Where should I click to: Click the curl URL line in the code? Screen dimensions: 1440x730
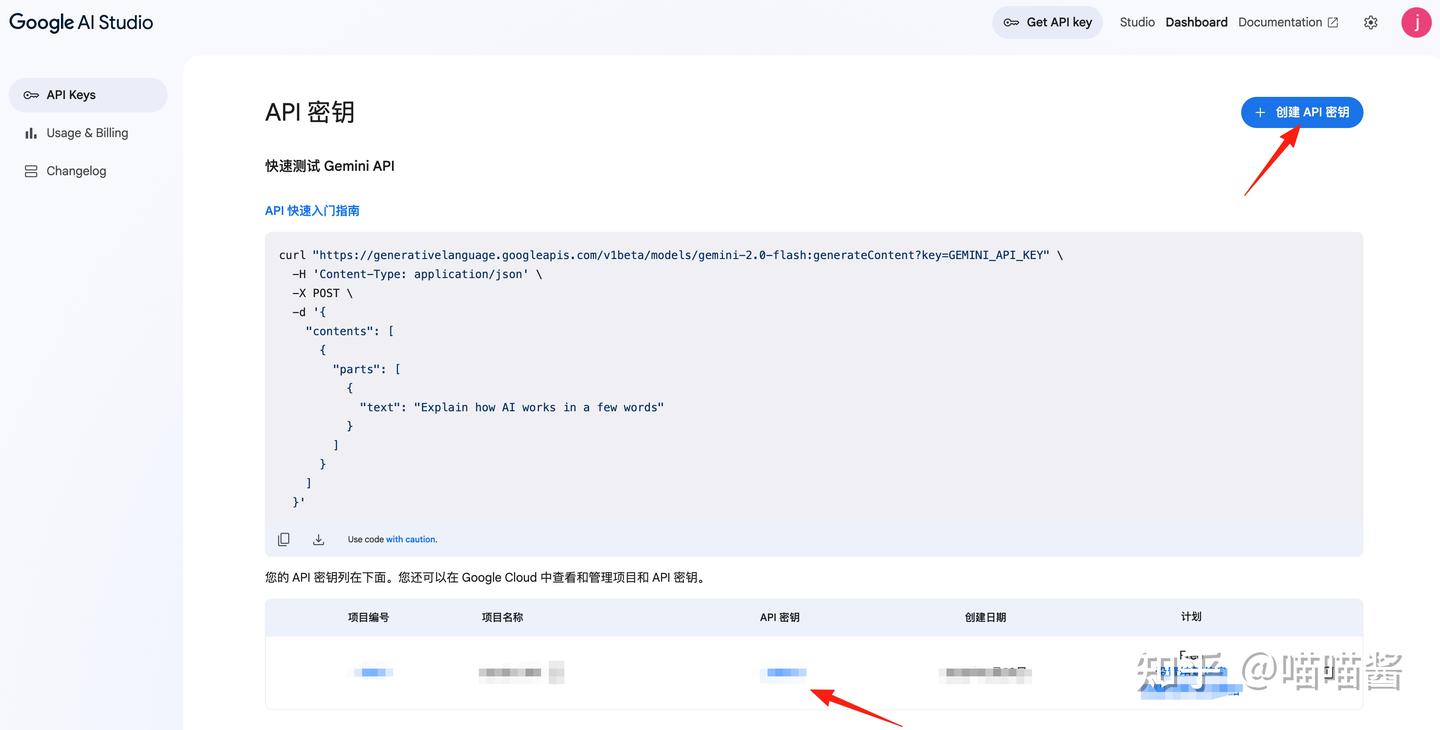pos(671,255)
